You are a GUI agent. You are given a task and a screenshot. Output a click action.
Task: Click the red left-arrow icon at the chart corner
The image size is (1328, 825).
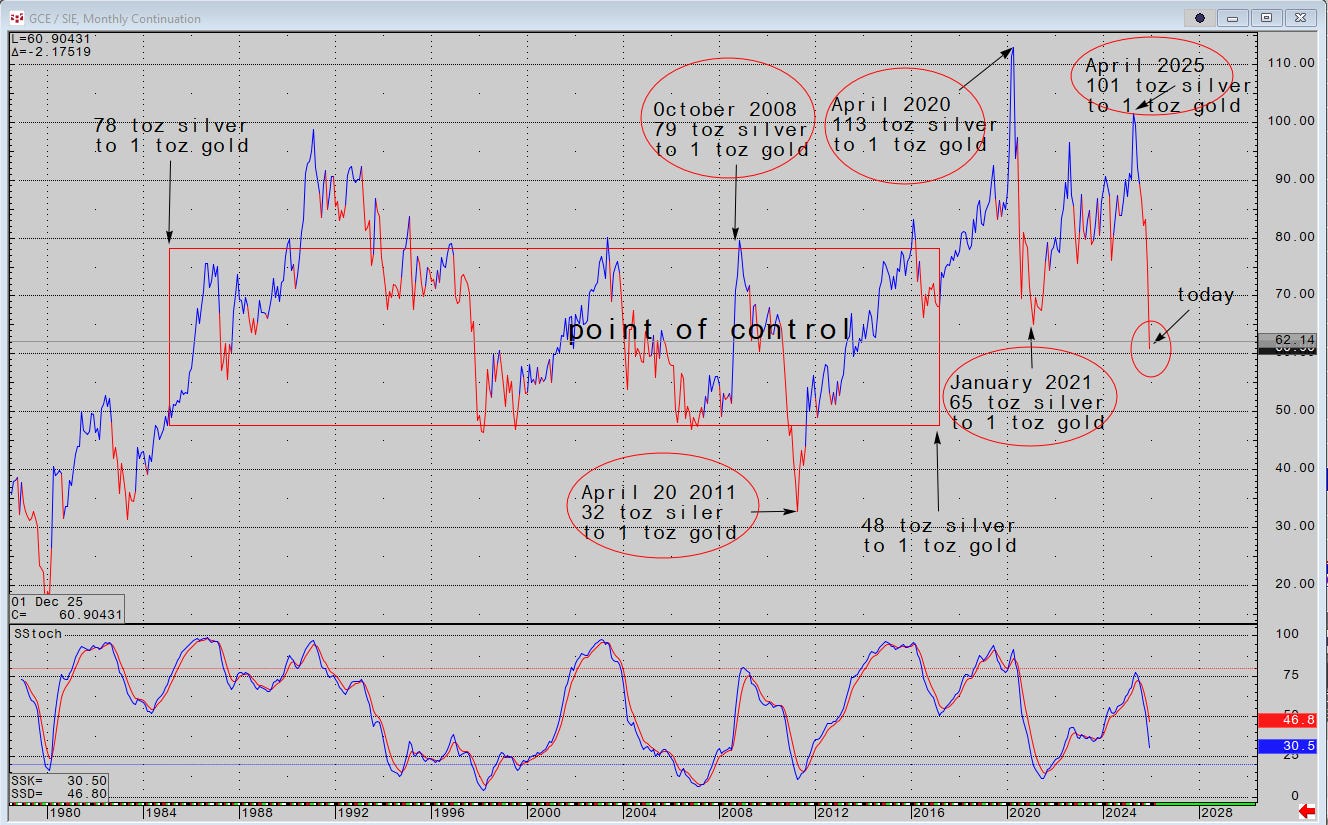(x=1305, y=809)
